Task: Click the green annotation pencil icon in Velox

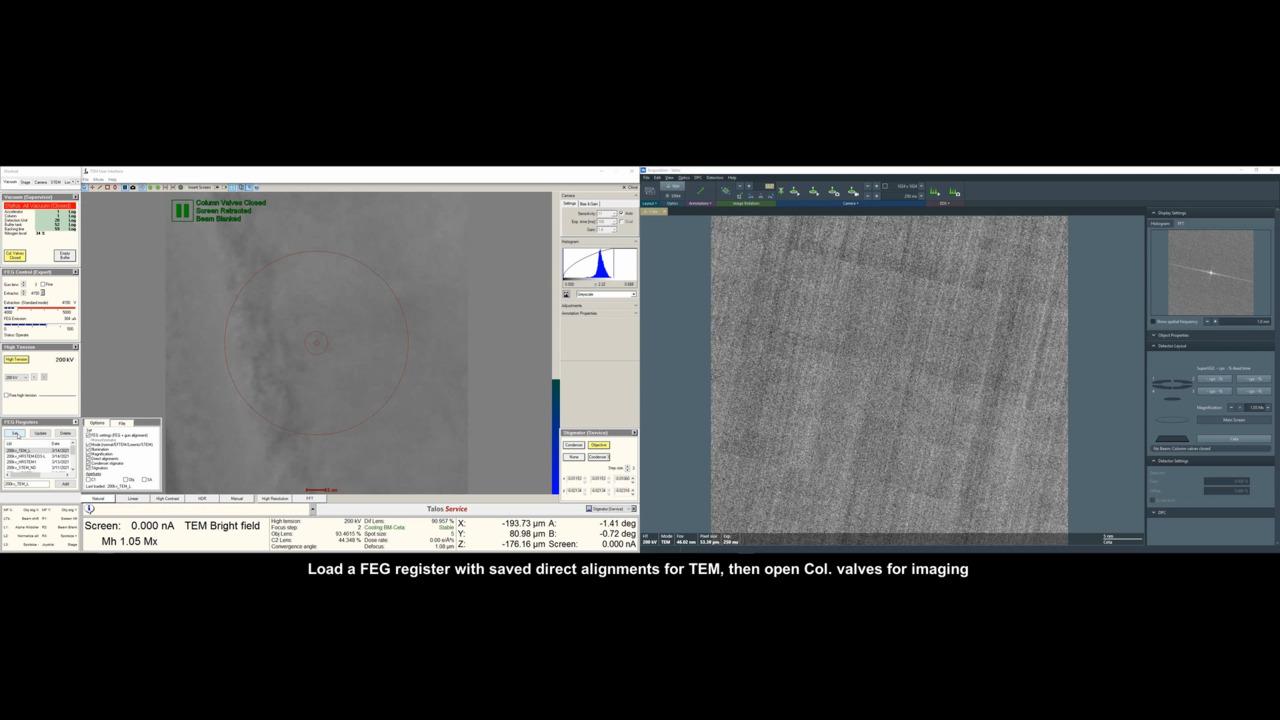Action: pos(701,190)
